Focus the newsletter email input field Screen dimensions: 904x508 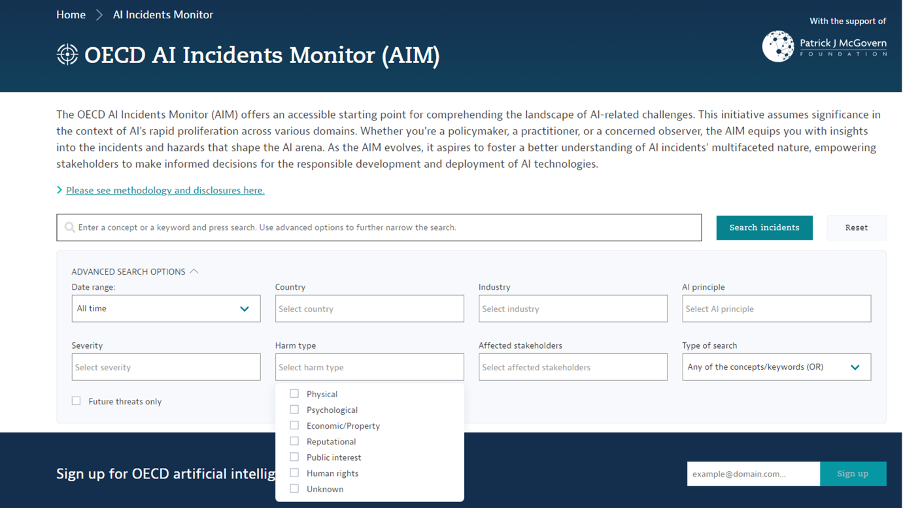tap(753, 473)
